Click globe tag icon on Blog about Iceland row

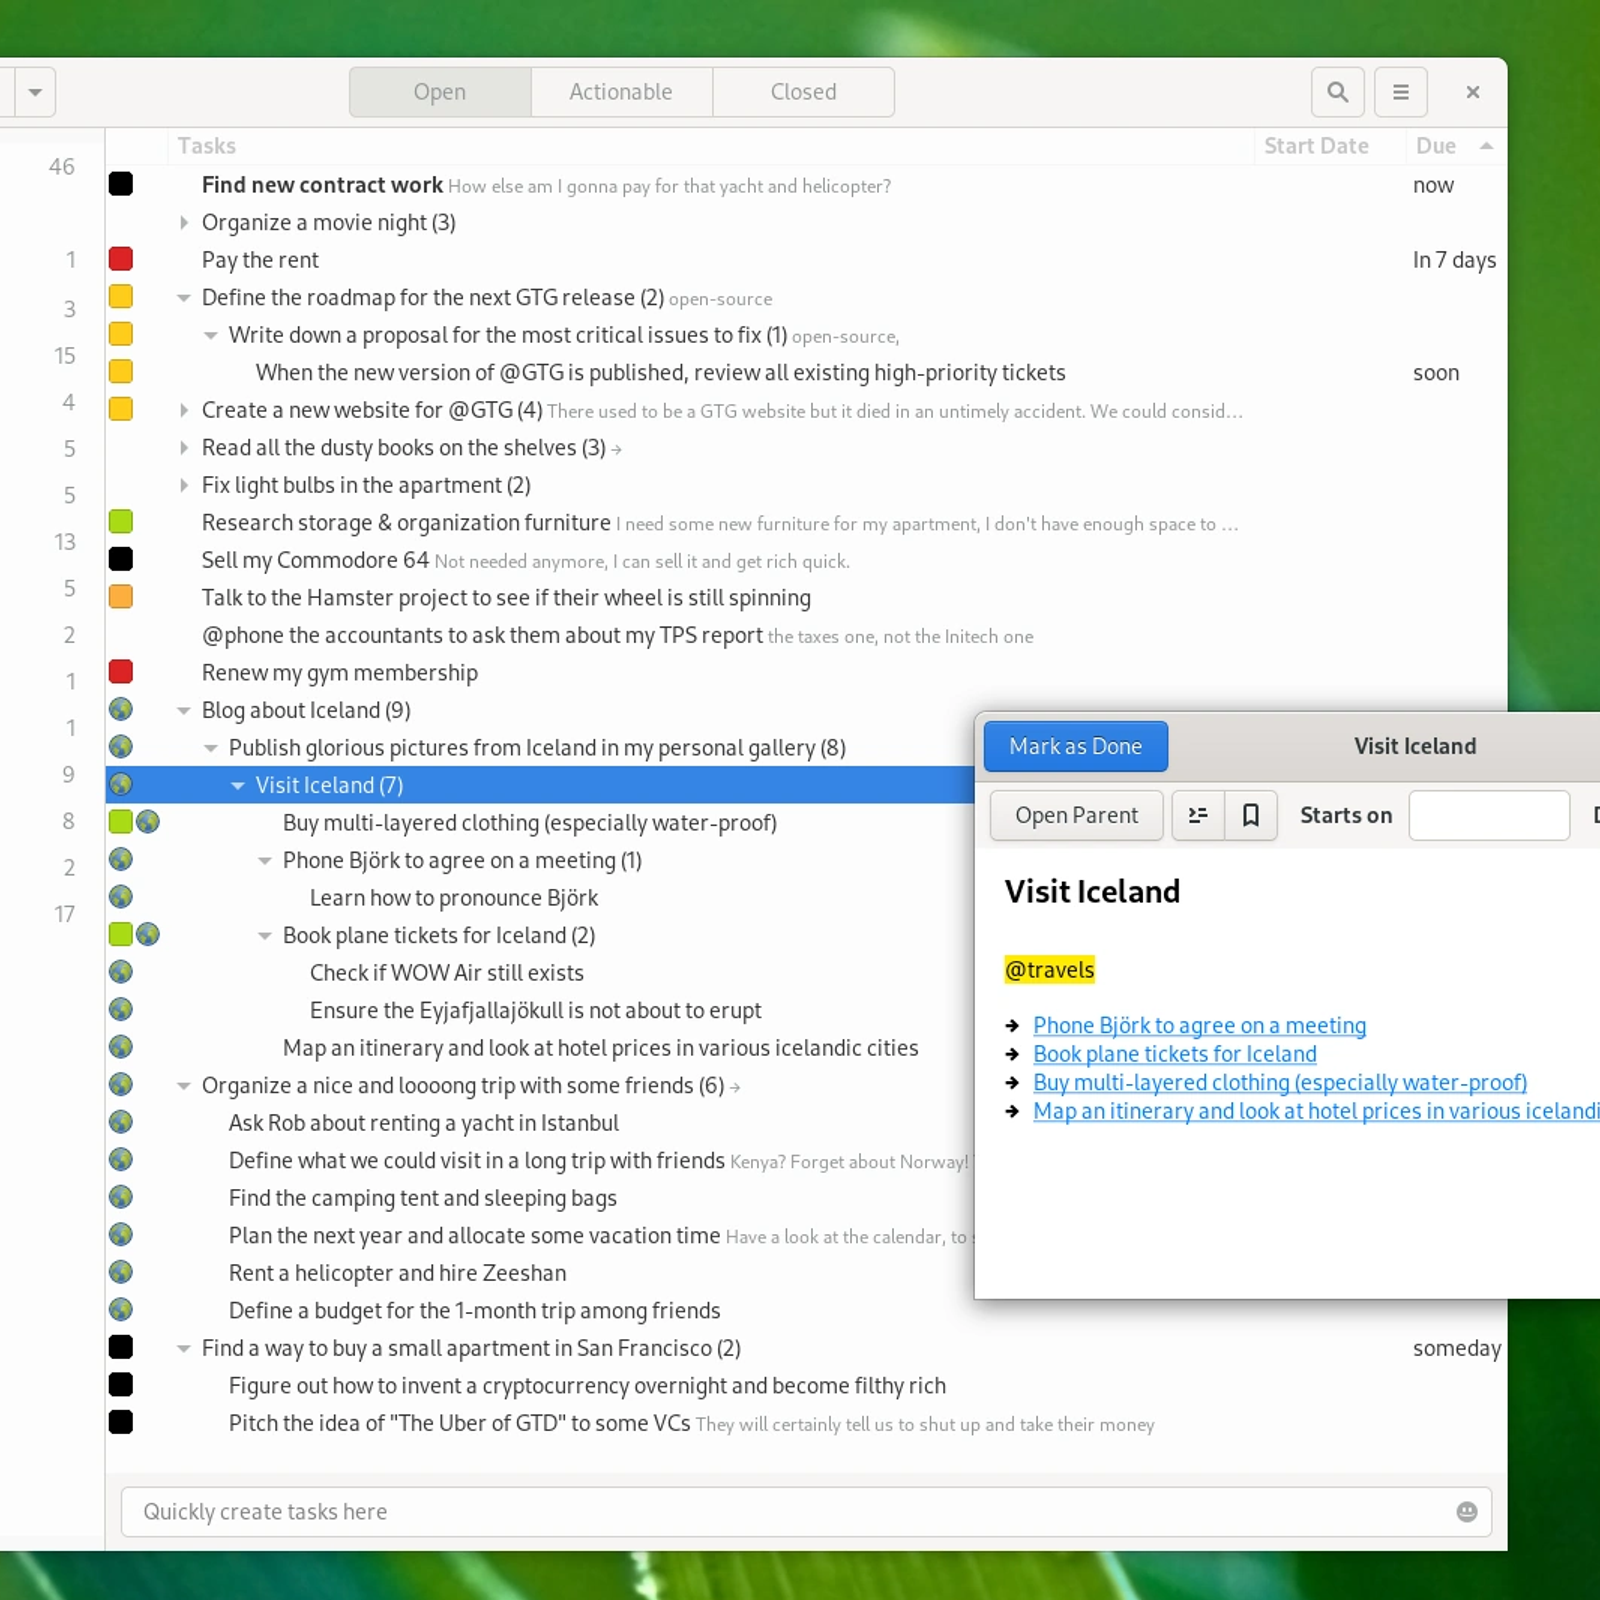121,709
